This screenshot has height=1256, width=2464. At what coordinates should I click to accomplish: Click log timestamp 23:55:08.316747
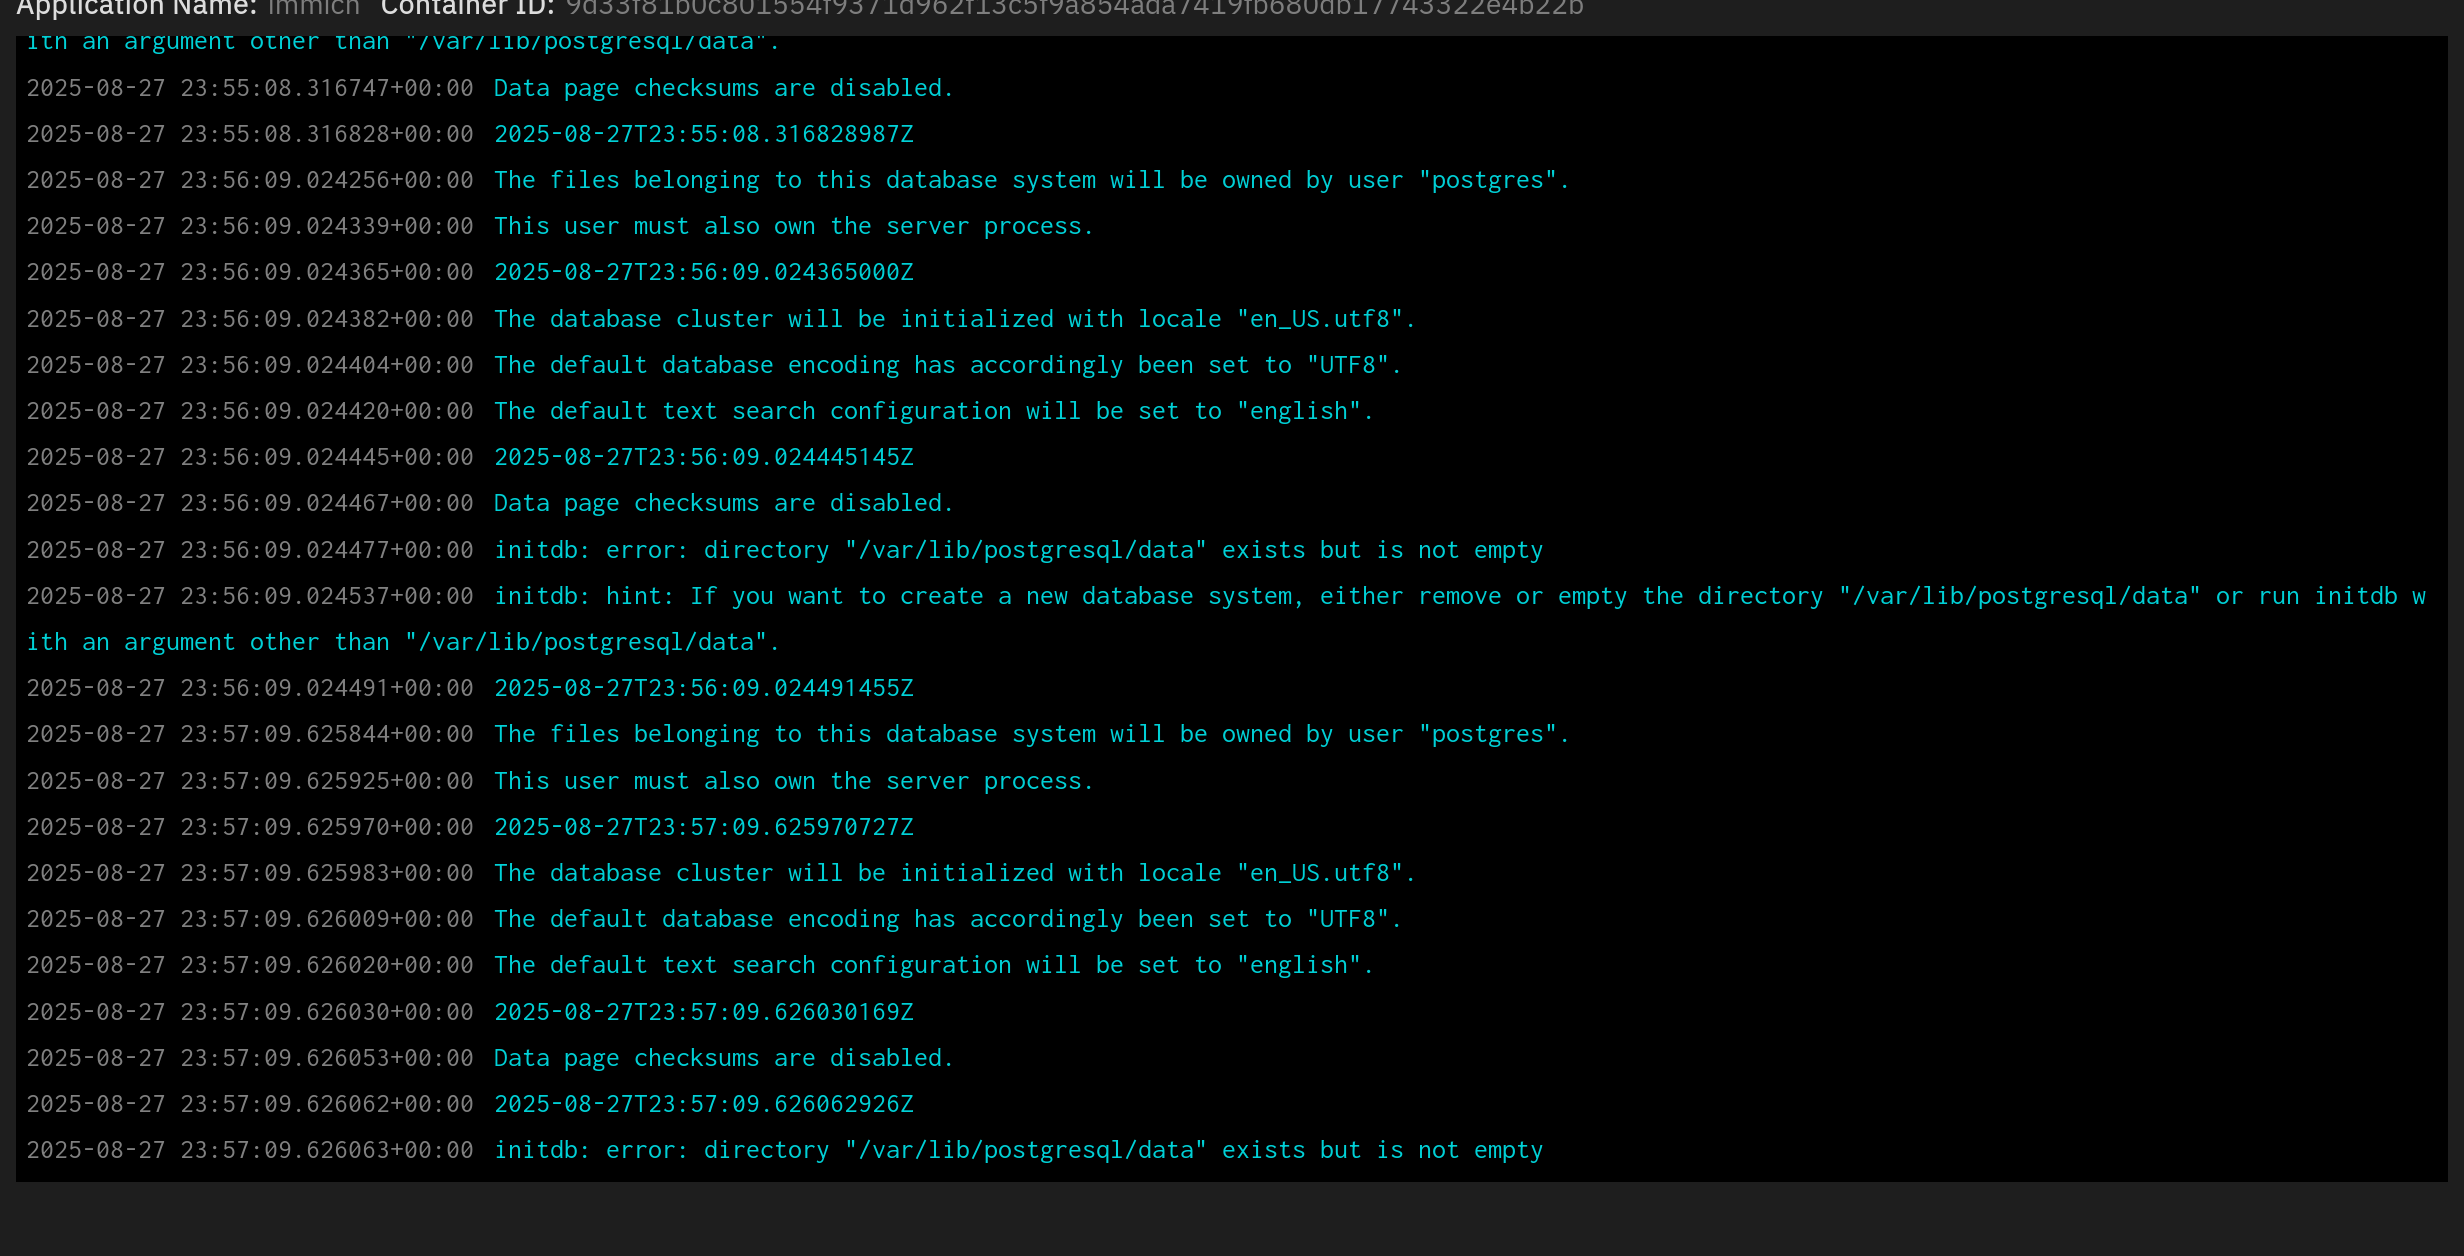pos(250,88)
